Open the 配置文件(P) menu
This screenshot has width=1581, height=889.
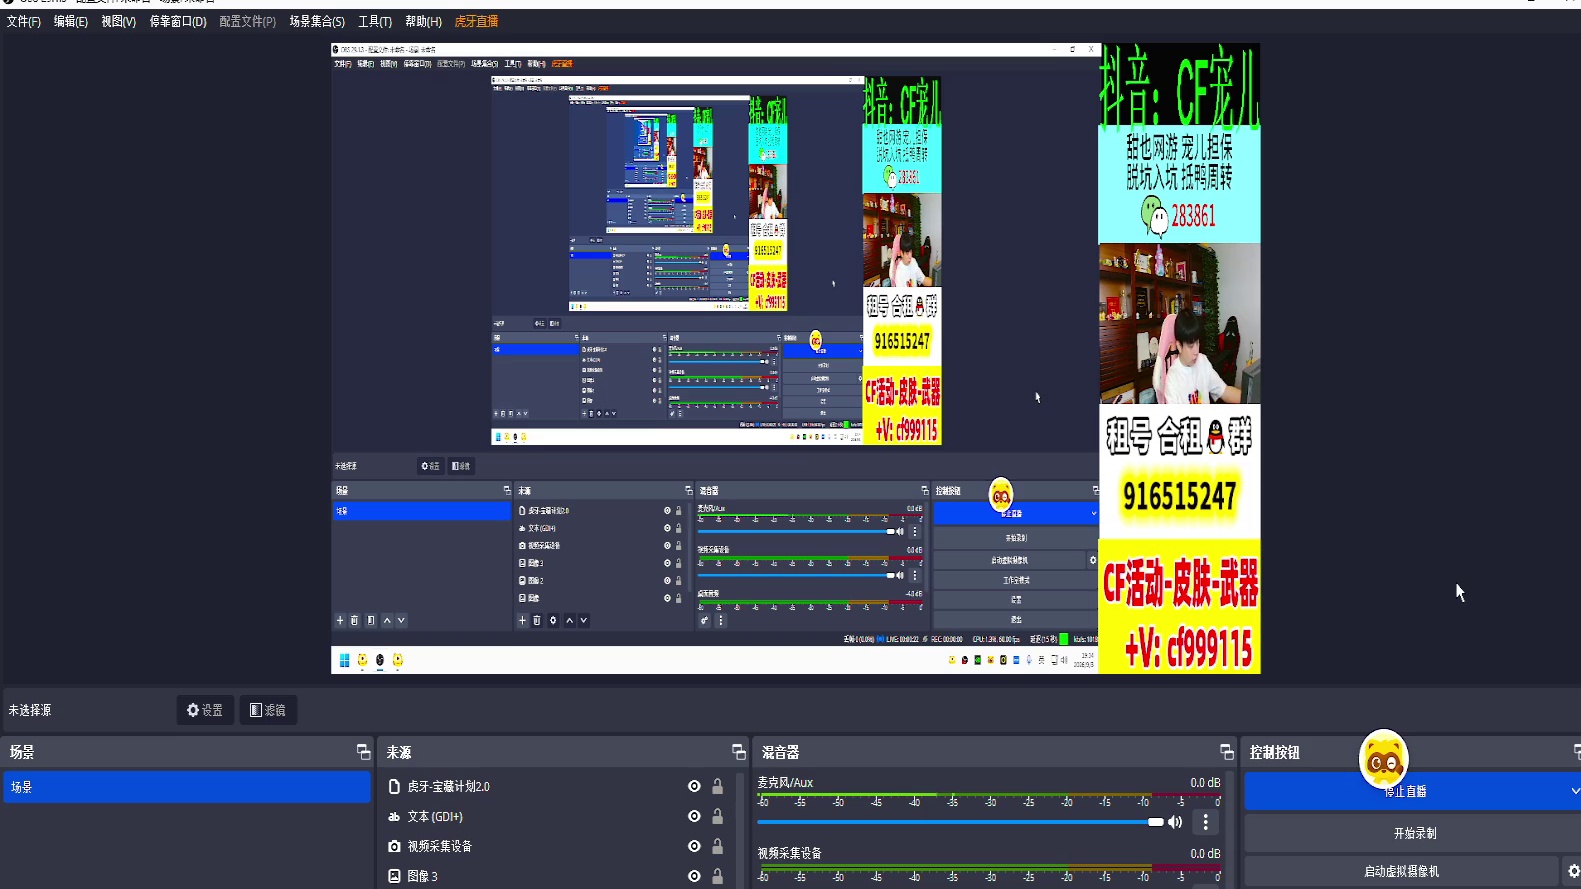coord(247,21)
